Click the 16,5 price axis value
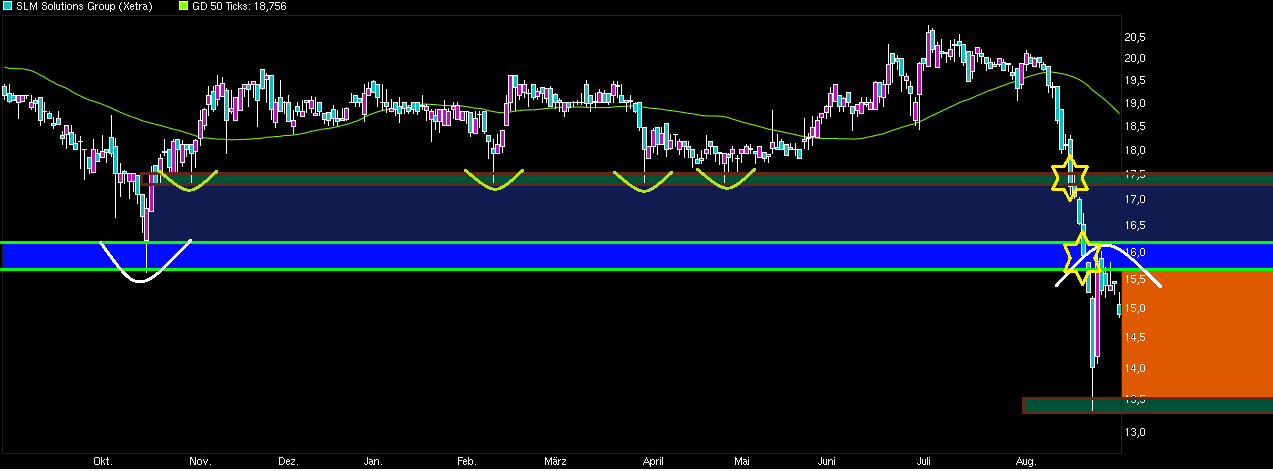Viewport: 1273px width, 471px height. pos(1135,227)
